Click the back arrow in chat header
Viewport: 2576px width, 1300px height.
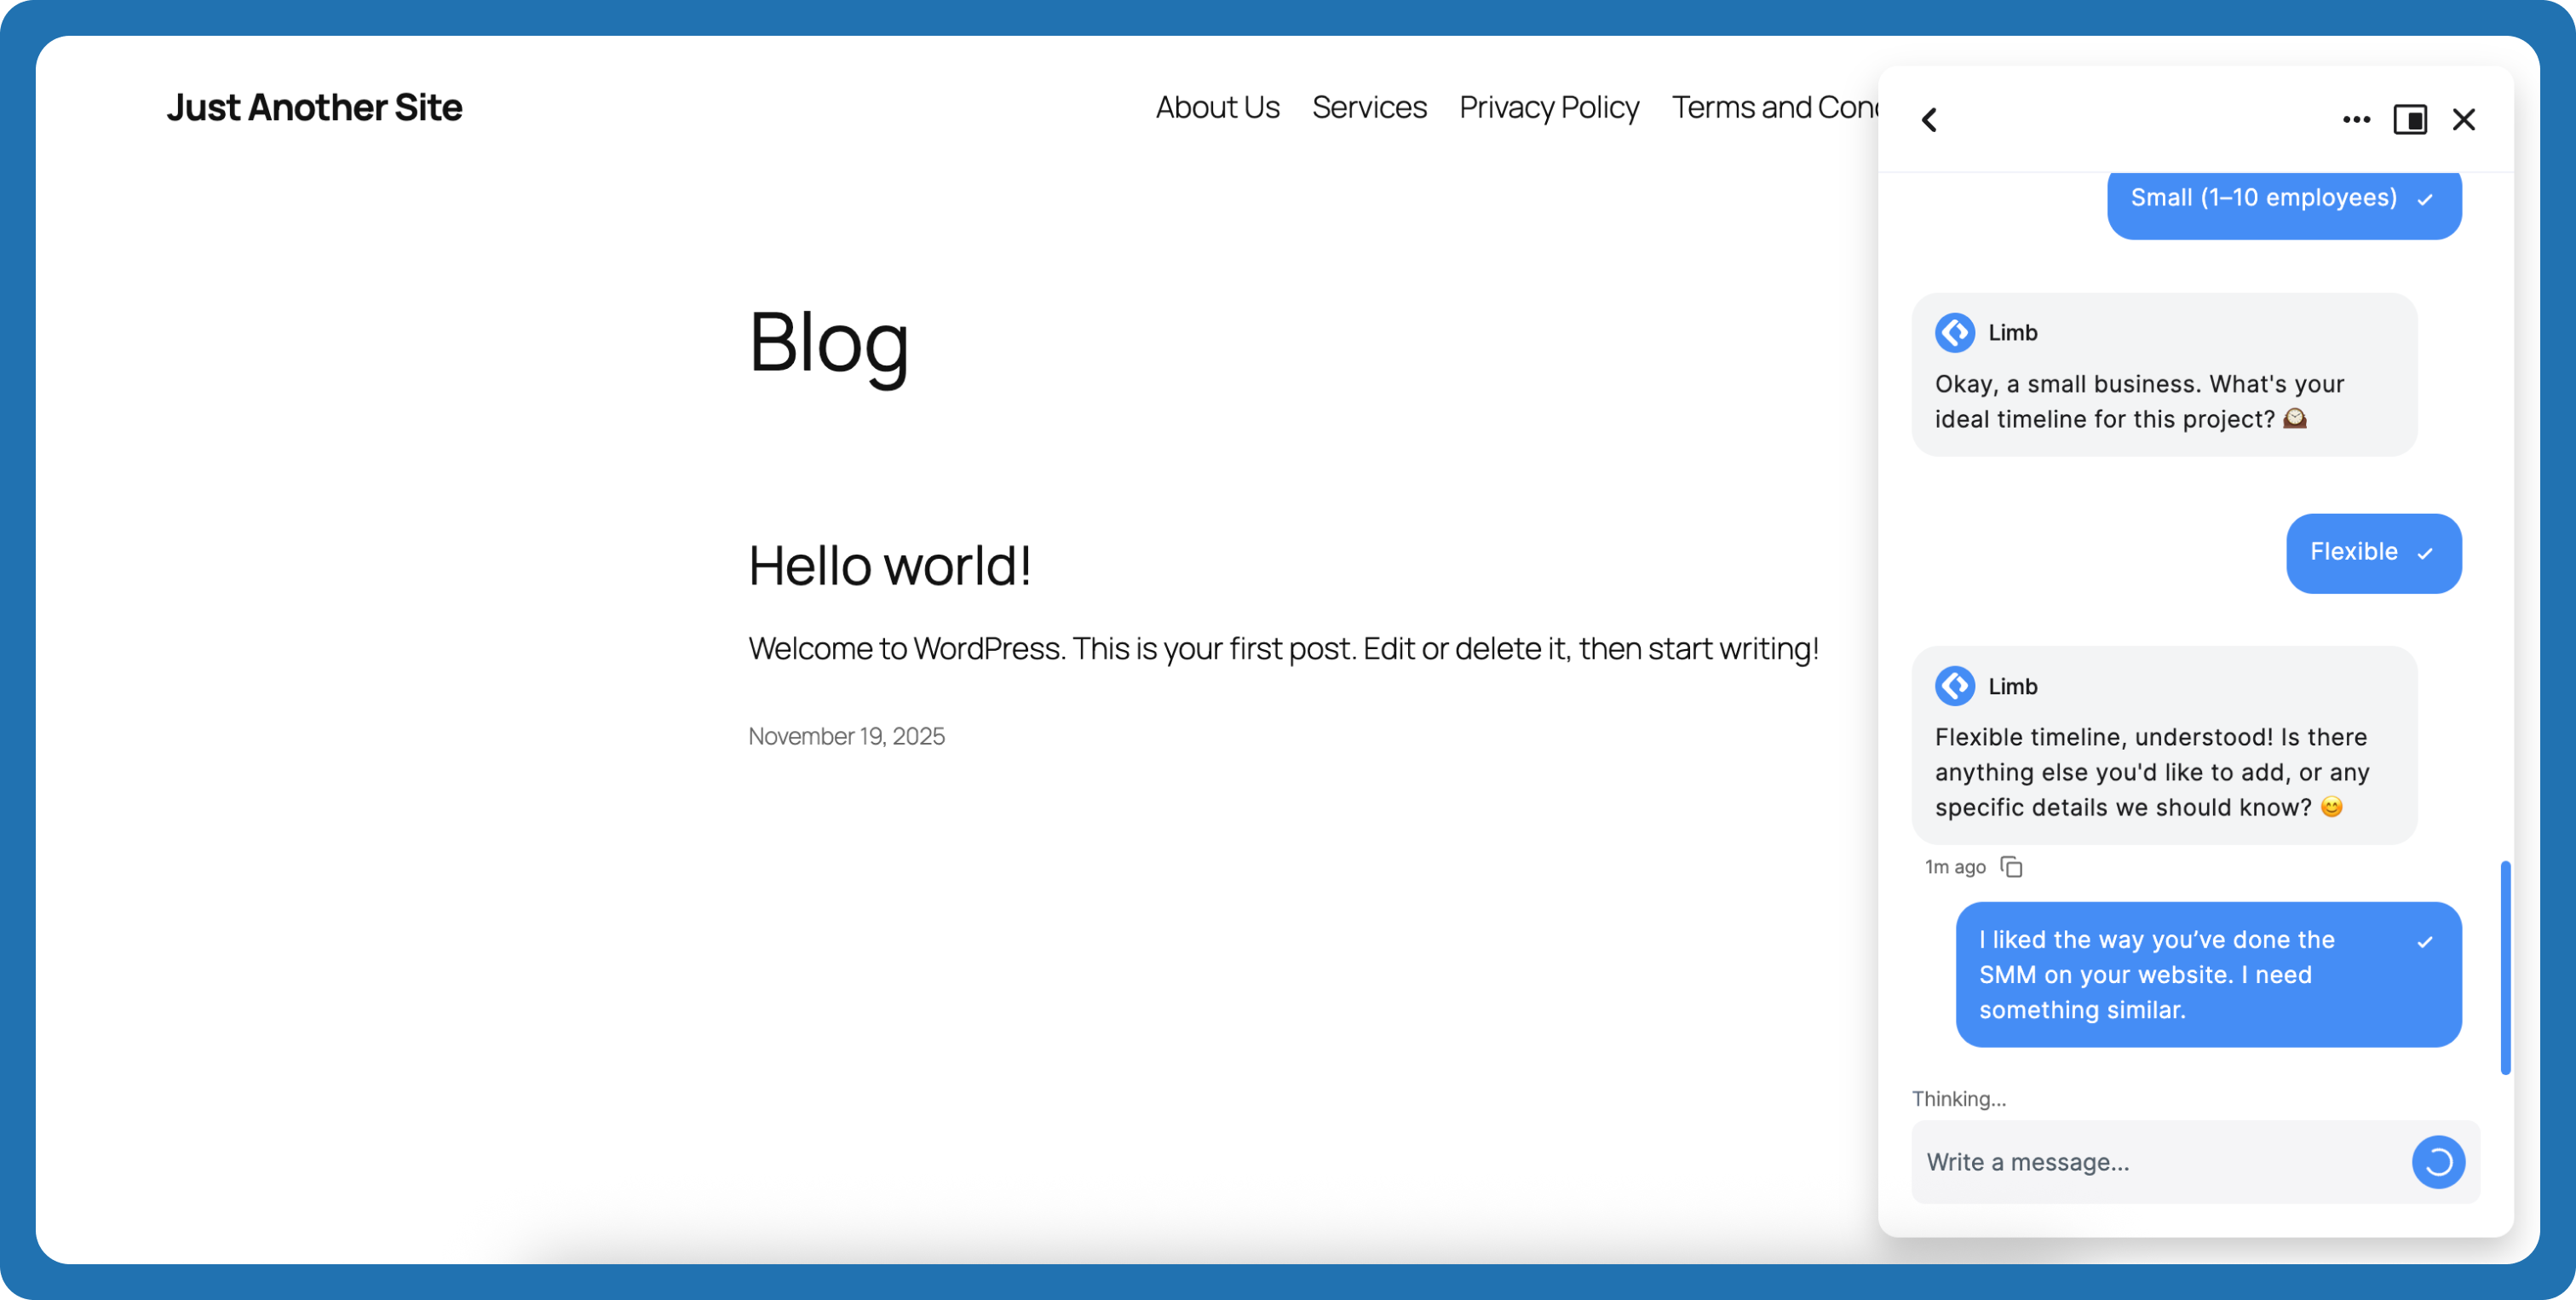click(1929, 120)
